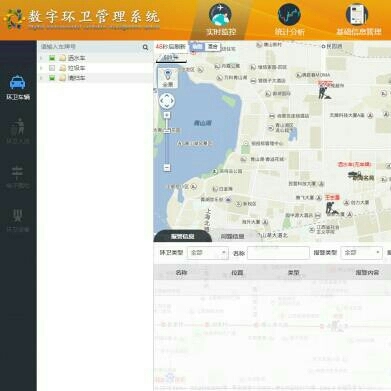
Task: Open the basic information management icon
Action: [358, 20]
